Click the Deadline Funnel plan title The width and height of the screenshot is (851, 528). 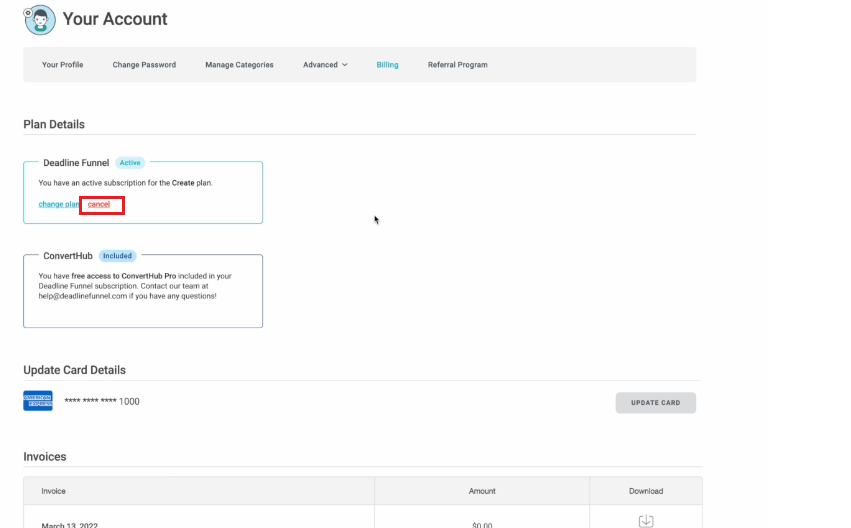[x=76, y=163]
